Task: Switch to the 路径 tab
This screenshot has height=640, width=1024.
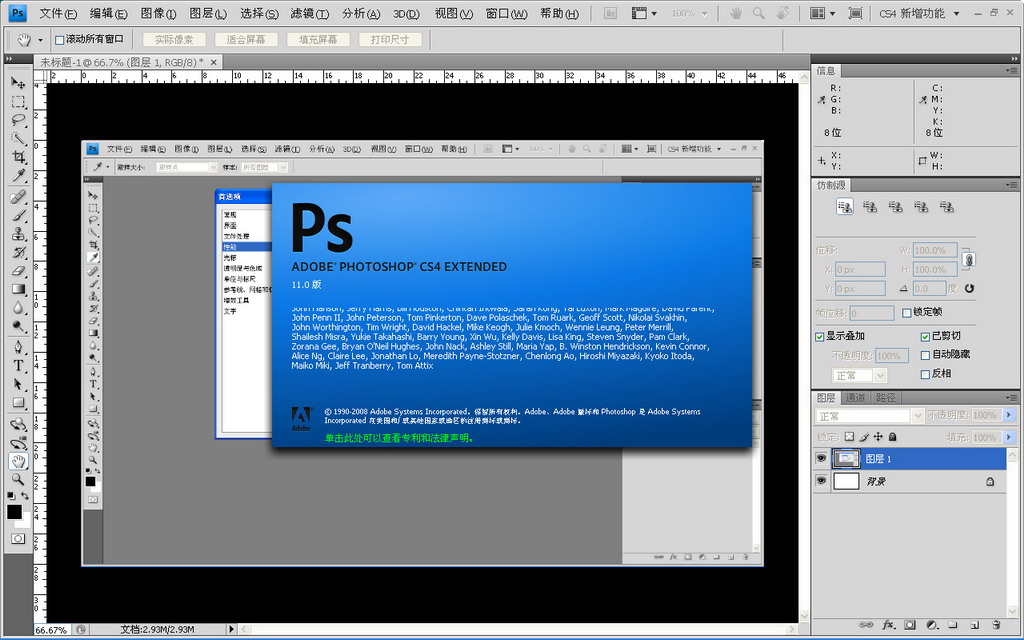Action: click(885, 397)
